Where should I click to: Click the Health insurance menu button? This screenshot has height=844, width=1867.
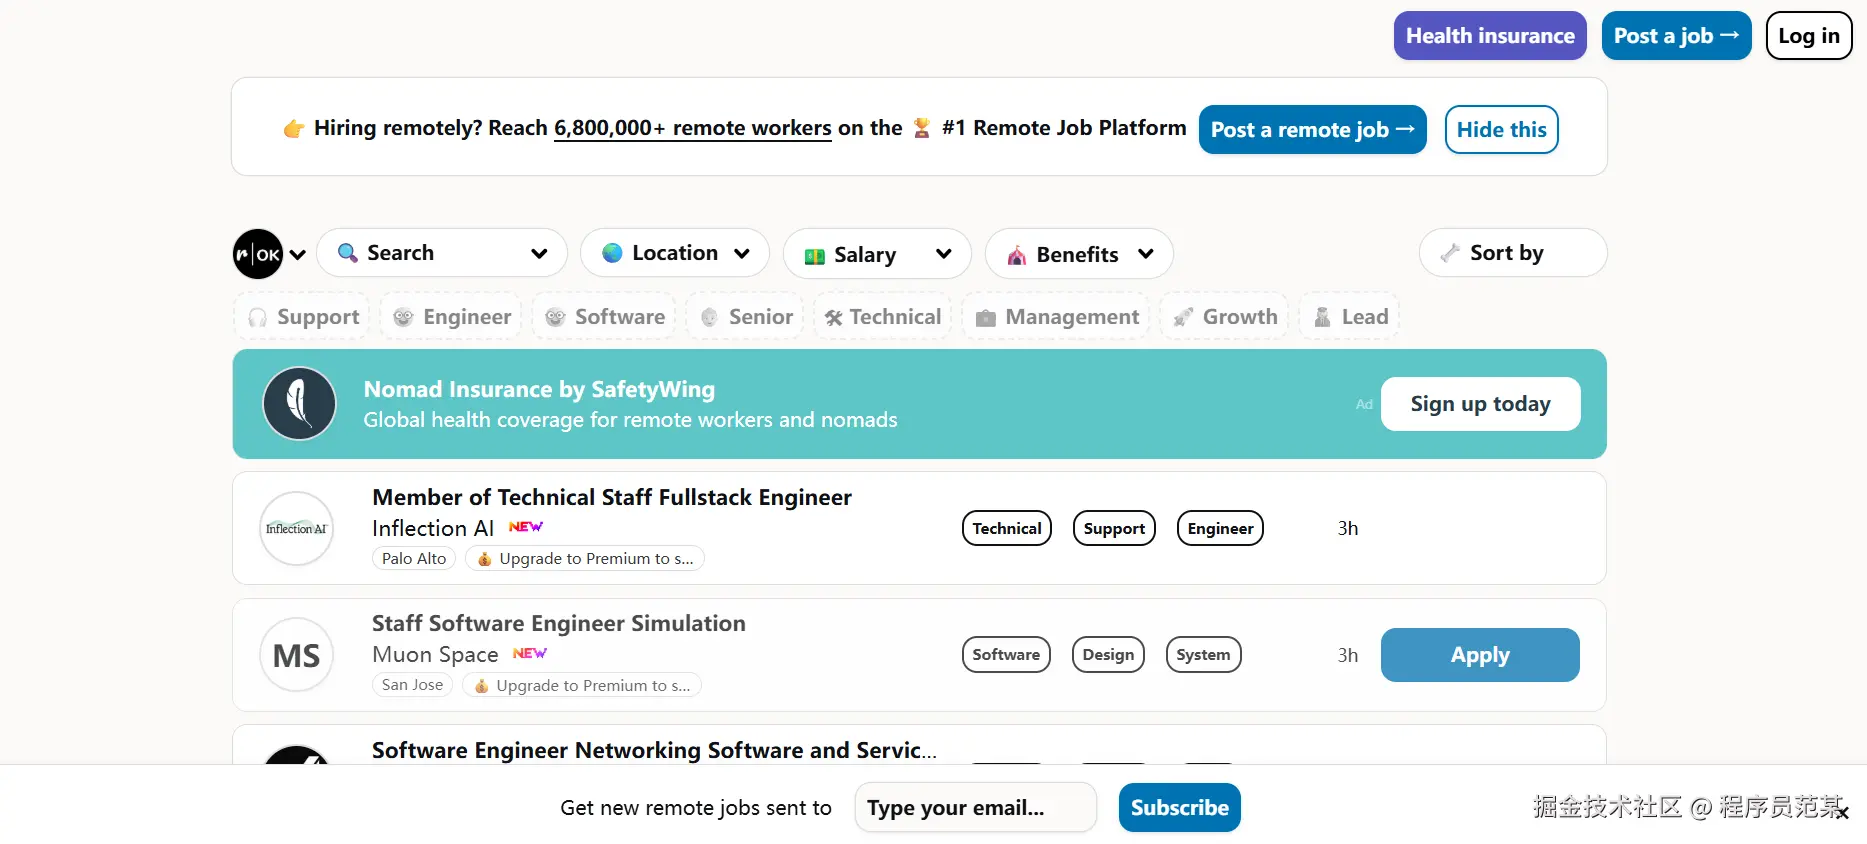tap(1489, 36)
